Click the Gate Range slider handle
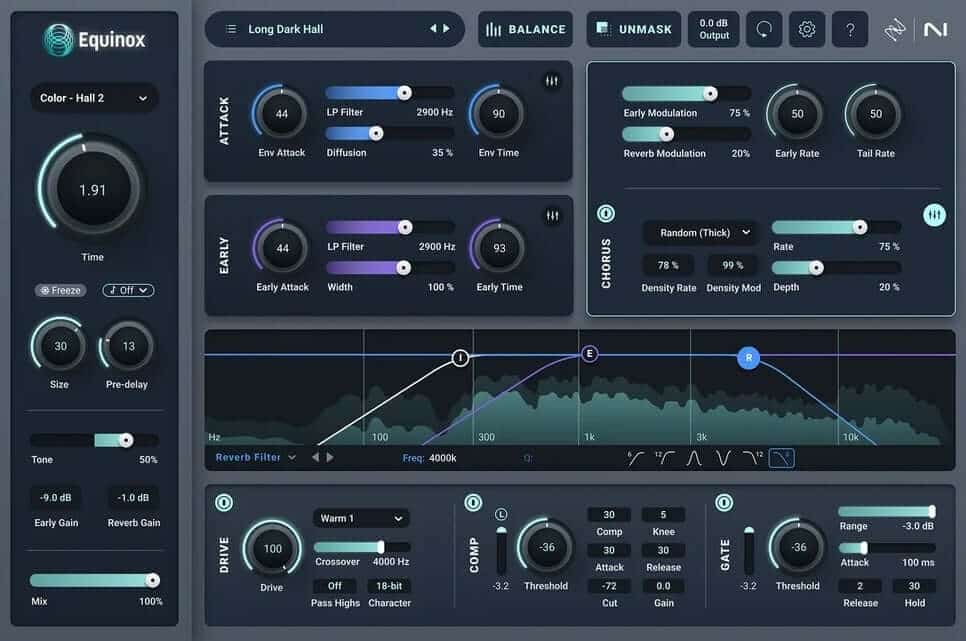 (x=932, y=512)
